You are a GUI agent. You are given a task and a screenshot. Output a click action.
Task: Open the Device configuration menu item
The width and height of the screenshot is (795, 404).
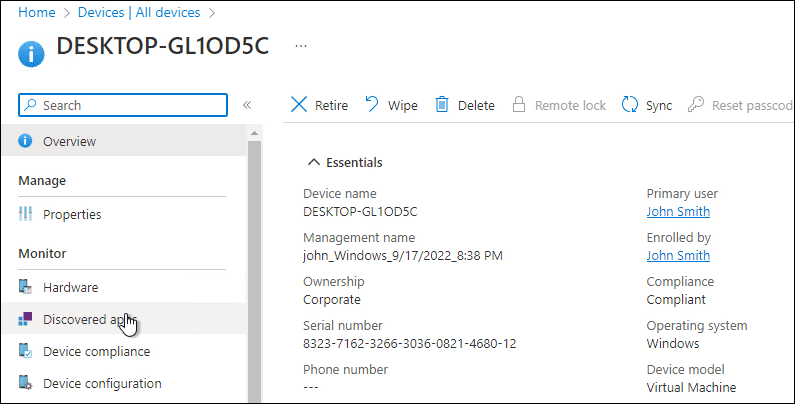click(124, 383)
